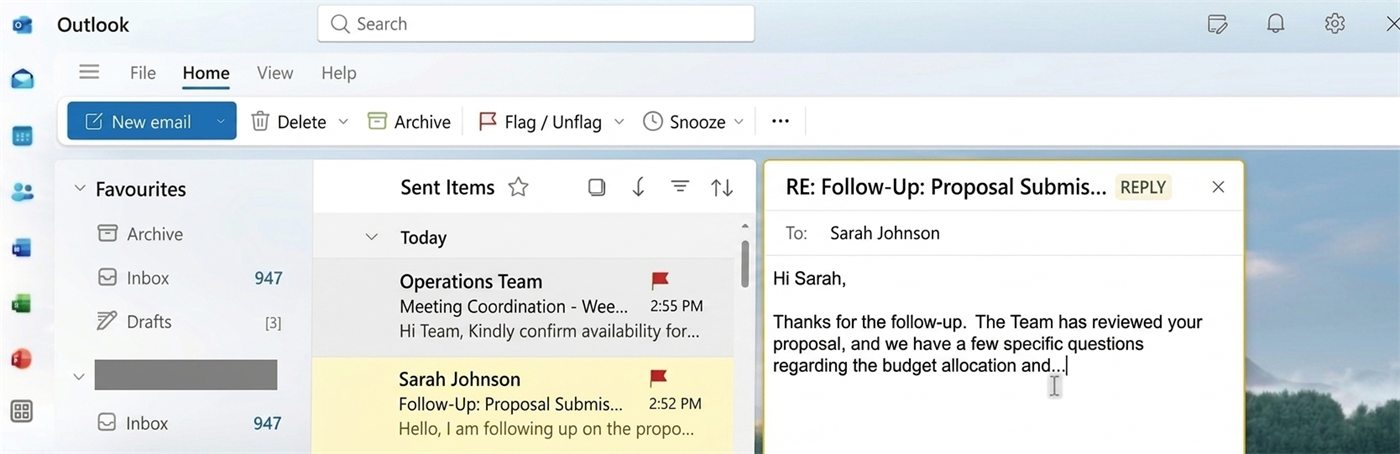The image size is (1400, 454).
Task: Open the notifications bell
Action: [1276, 24]
